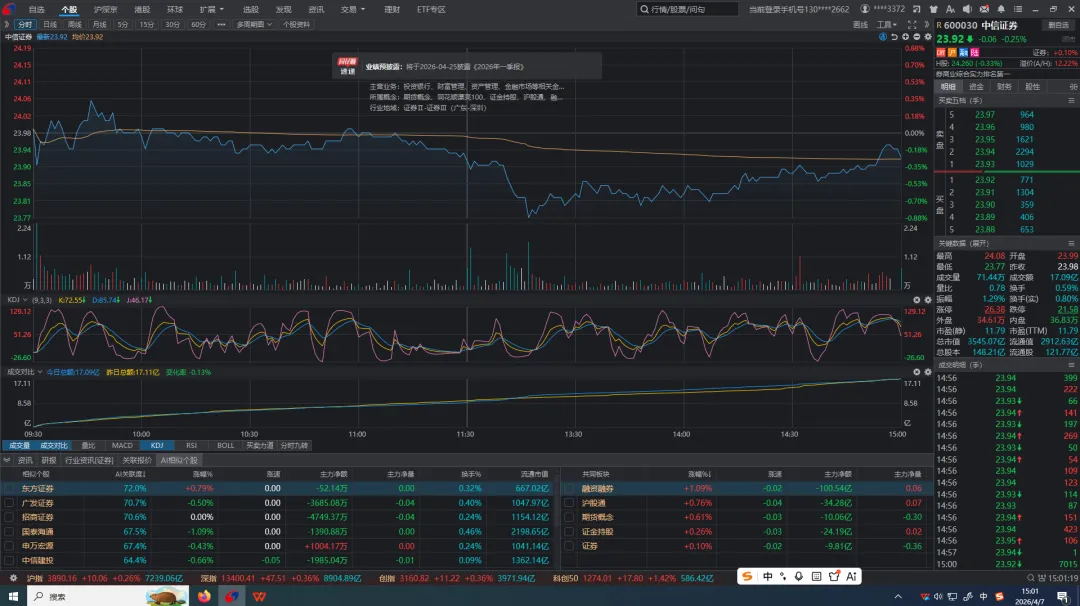This screenshot has height=606, width=1080.
Task: Open the skin theme shirt icon
Action: coord(933,9)
